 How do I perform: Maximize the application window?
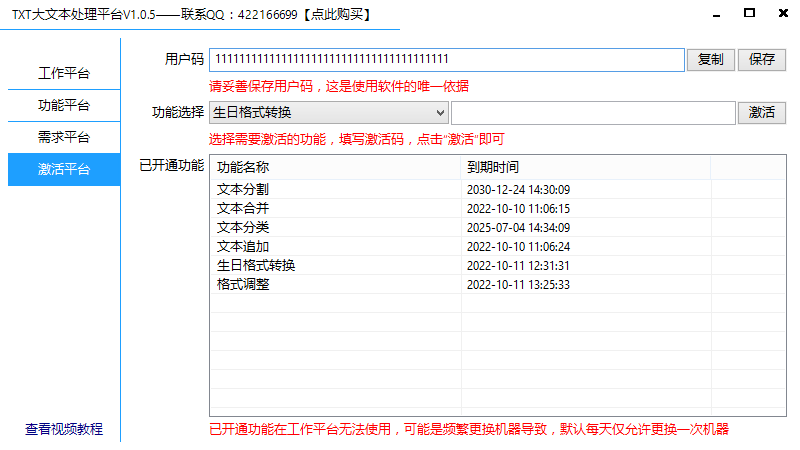point(749,13)
